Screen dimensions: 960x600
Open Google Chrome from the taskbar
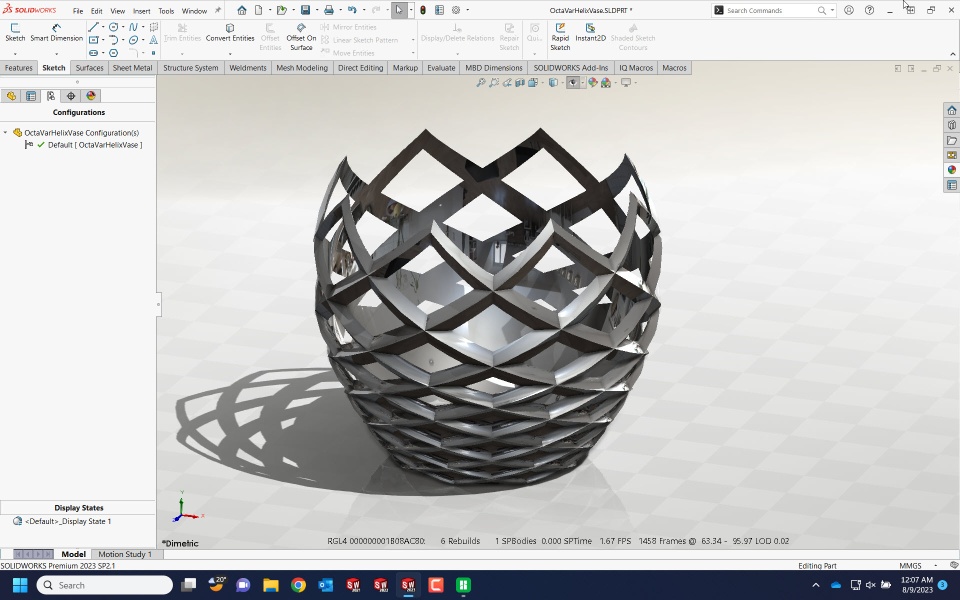(x=298, y=585)
